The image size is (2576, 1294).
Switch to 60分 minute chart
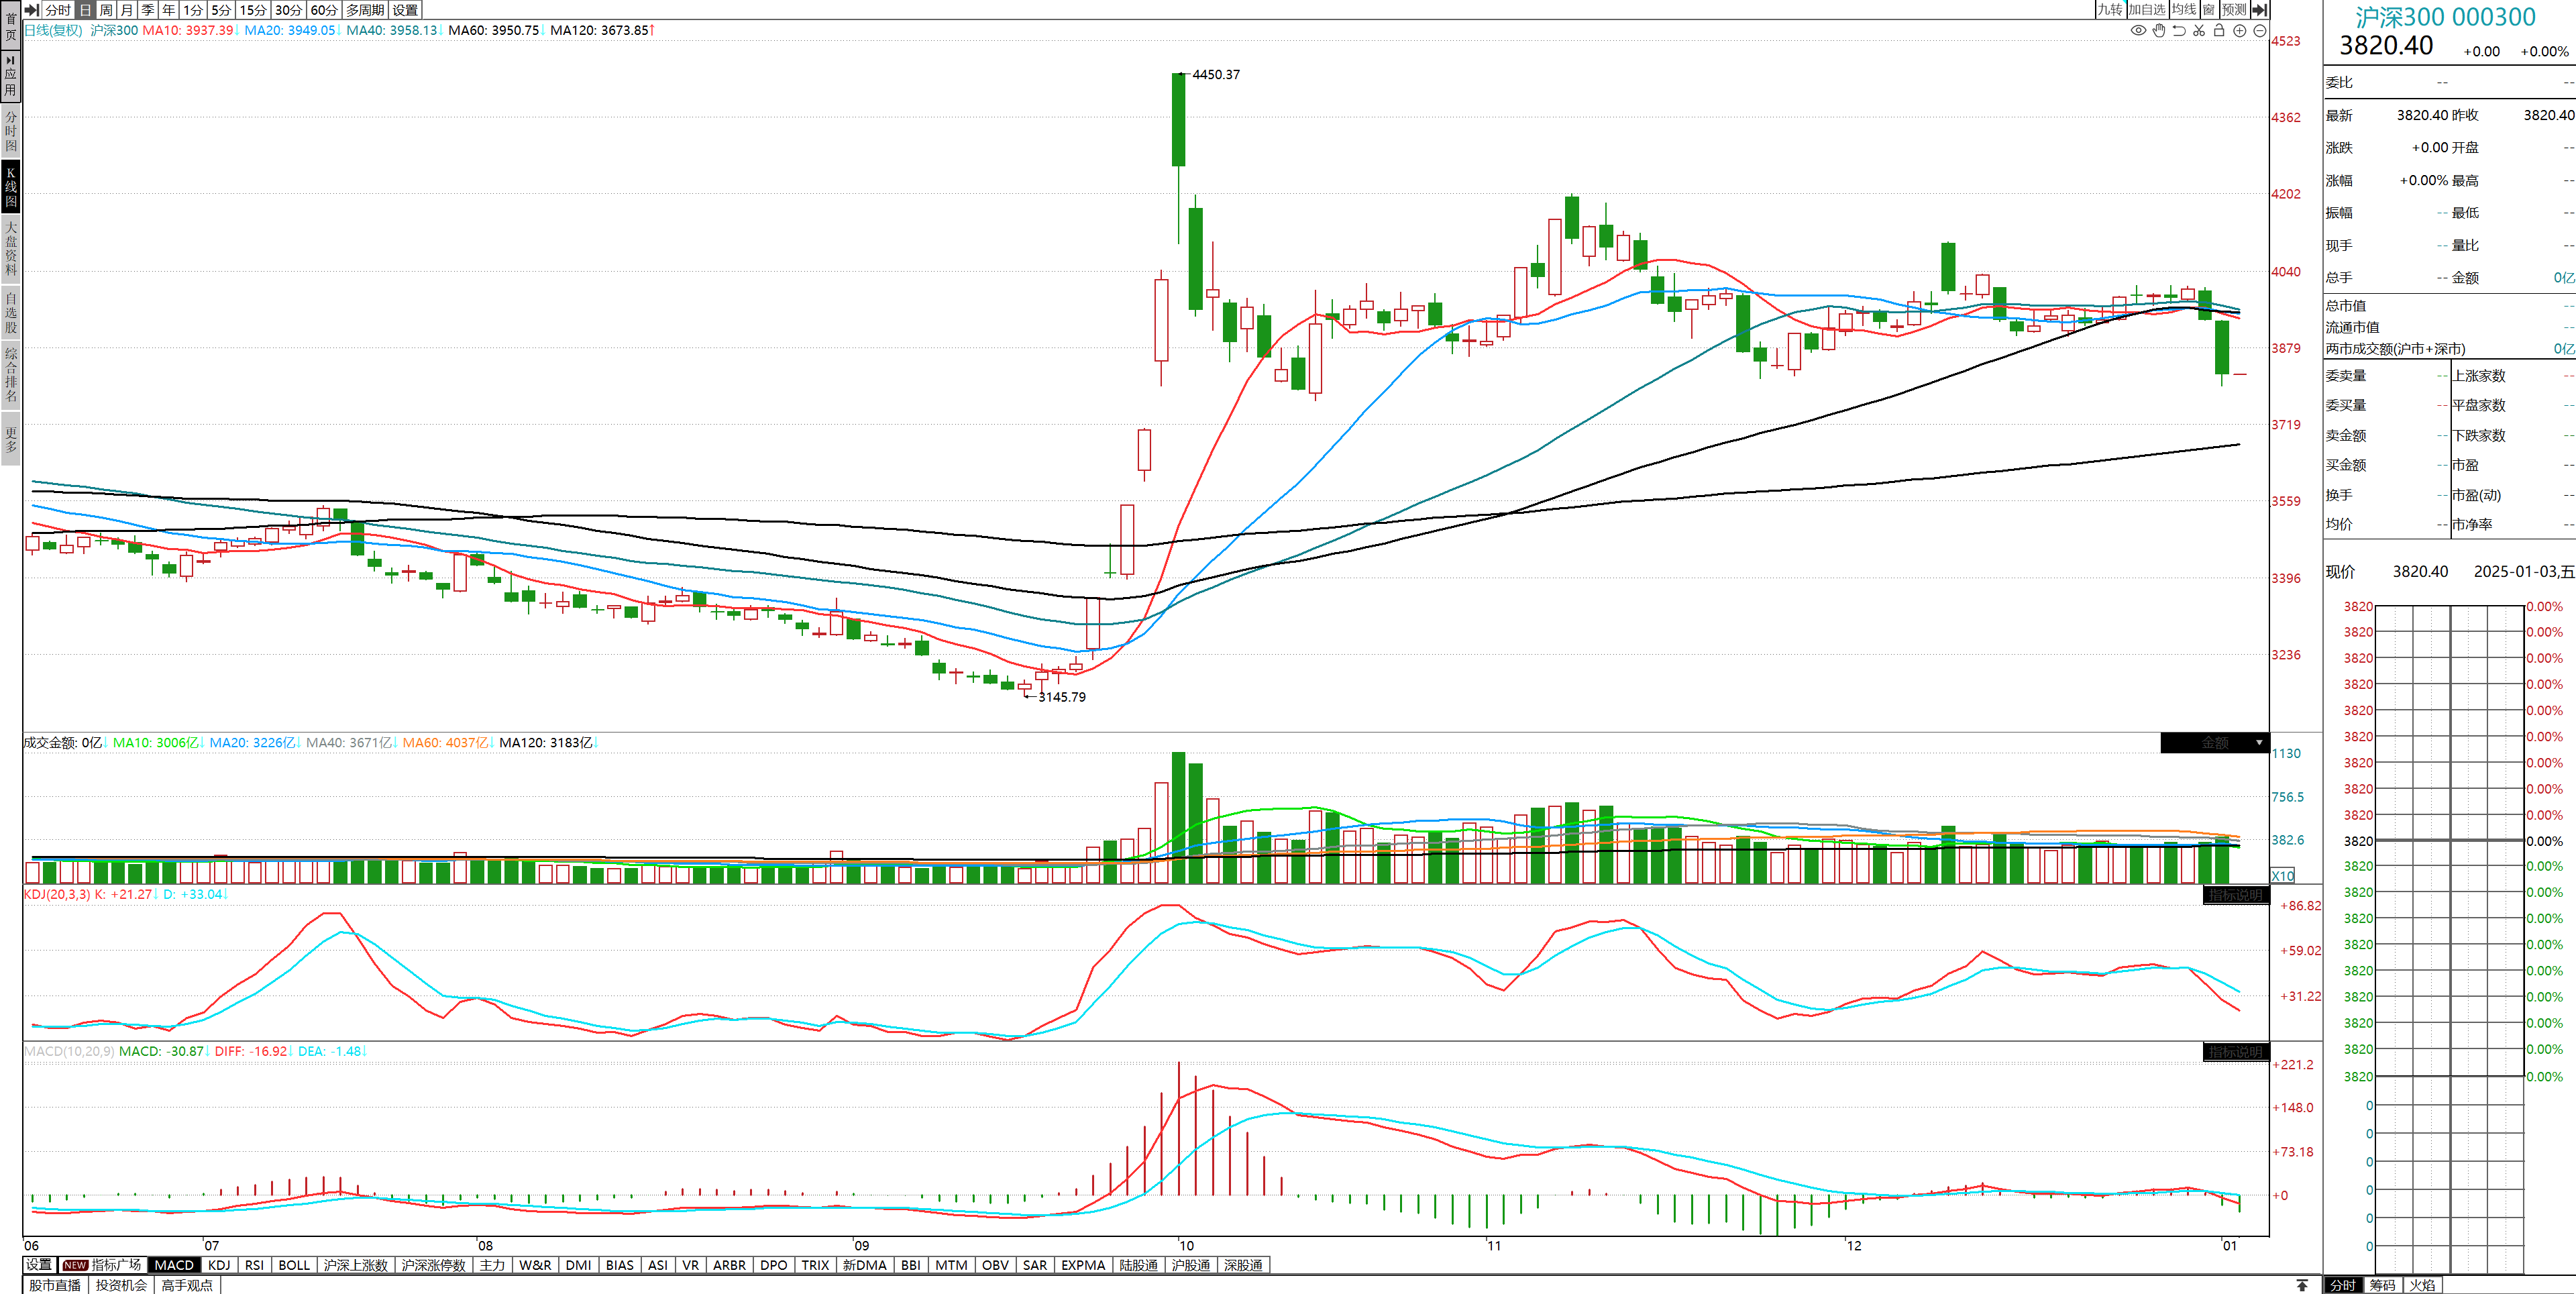325,10
